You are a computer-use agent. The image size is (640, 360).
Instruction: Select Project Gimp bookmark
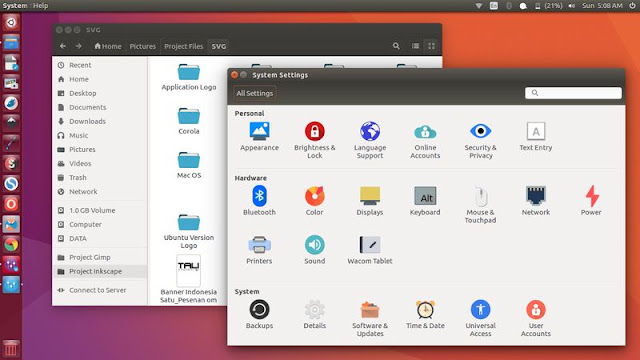100,257
